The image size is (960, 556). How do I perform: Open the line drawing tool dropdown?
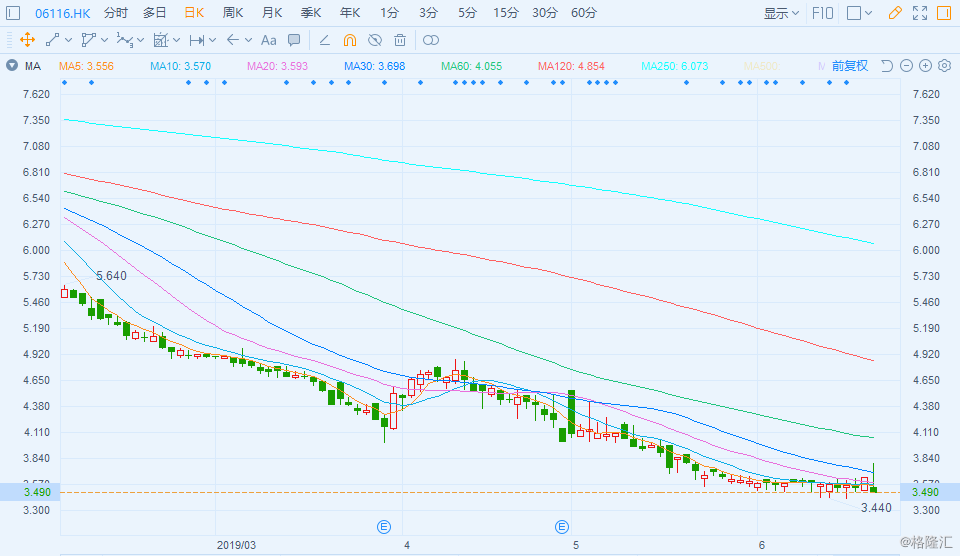pyautogui.click(x=57, y=40)
